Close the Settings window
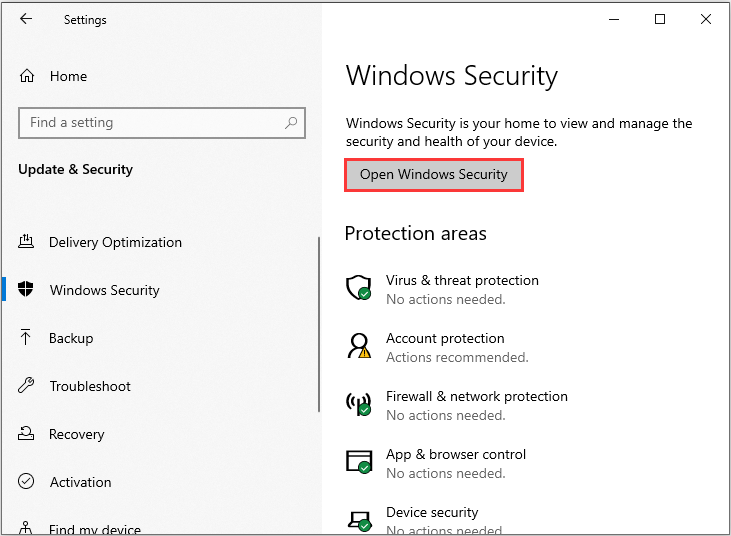 706,19
